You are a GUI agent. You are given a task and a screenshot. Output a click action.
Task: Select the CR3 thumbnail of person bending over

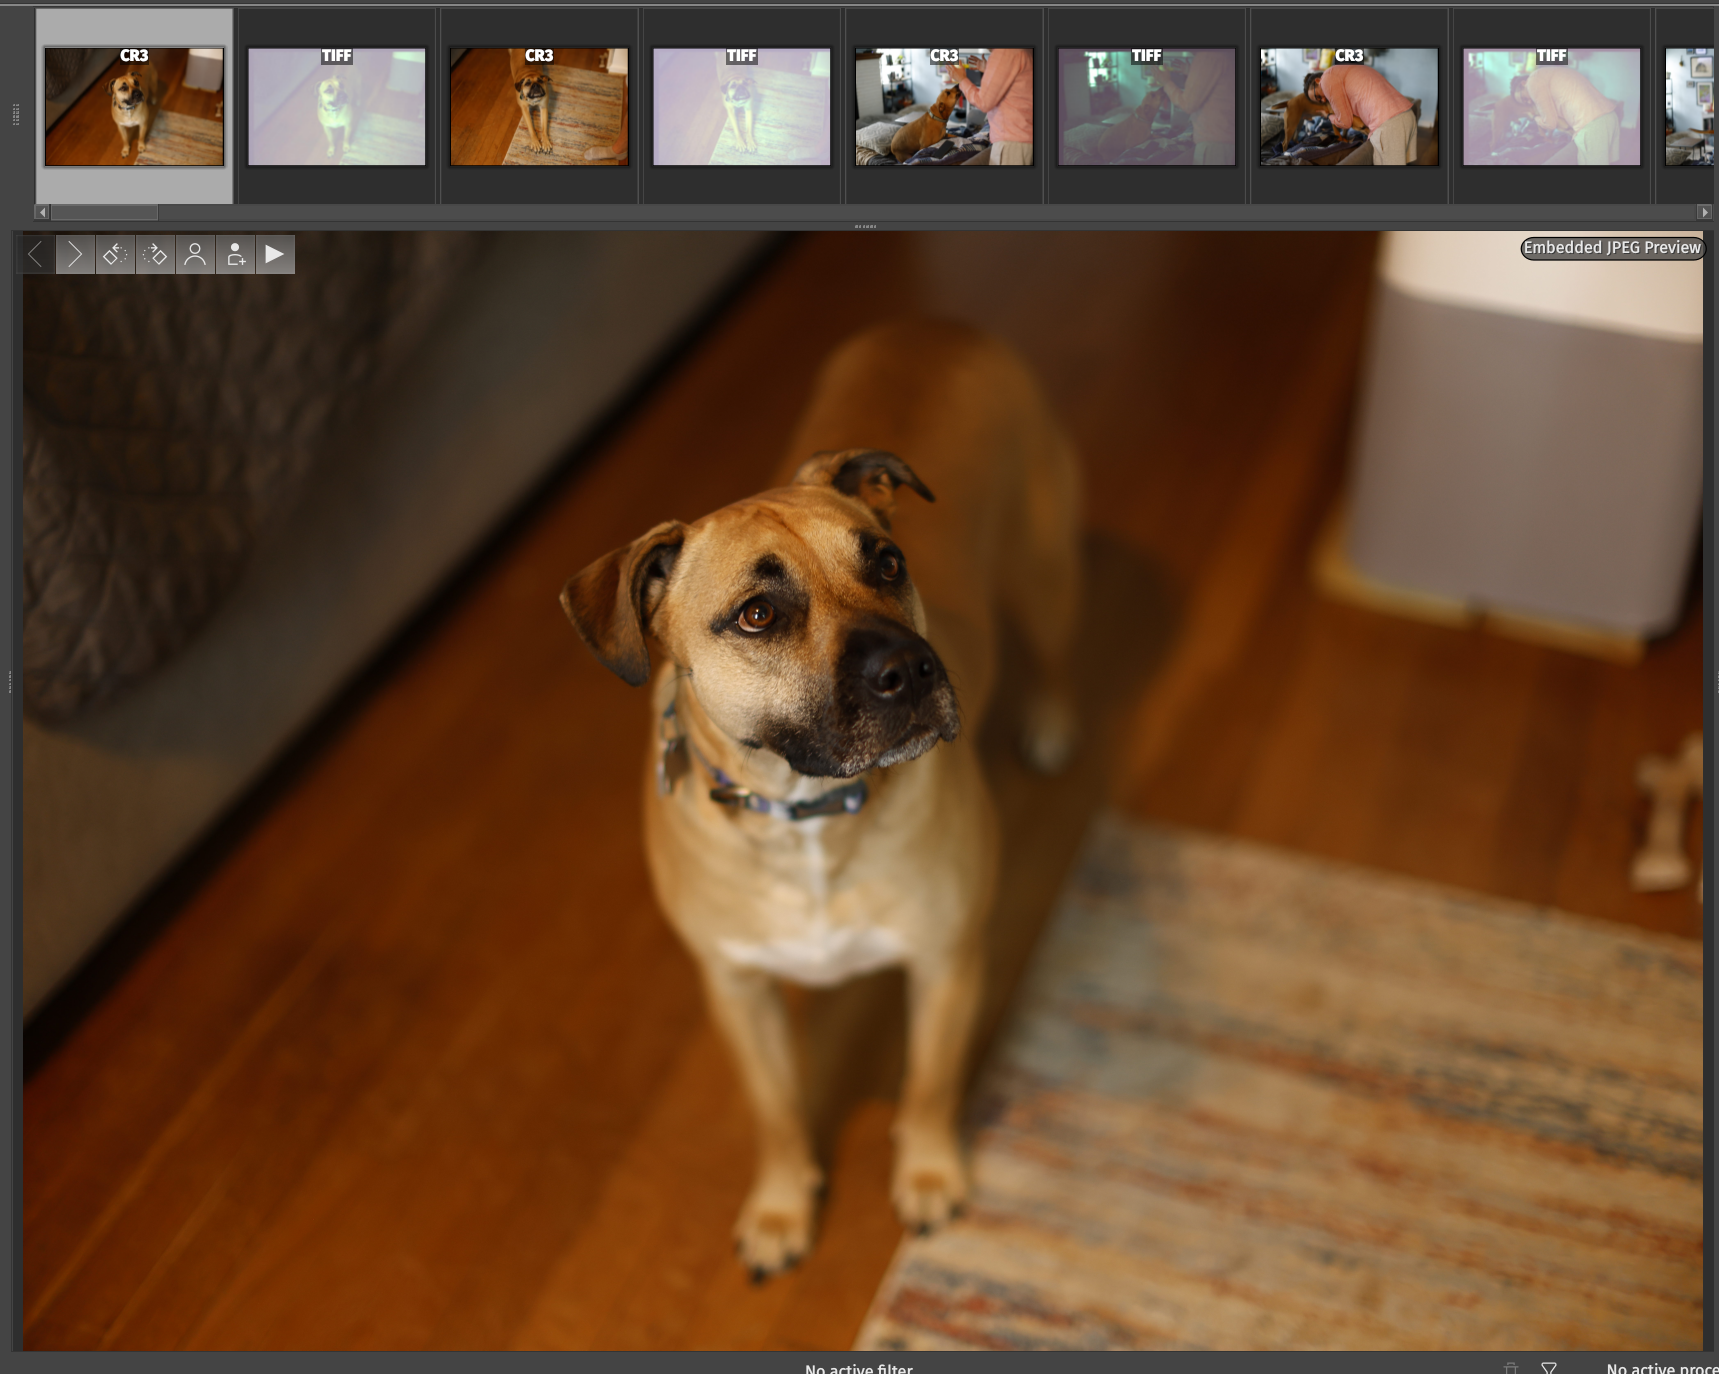[1349, 107]
